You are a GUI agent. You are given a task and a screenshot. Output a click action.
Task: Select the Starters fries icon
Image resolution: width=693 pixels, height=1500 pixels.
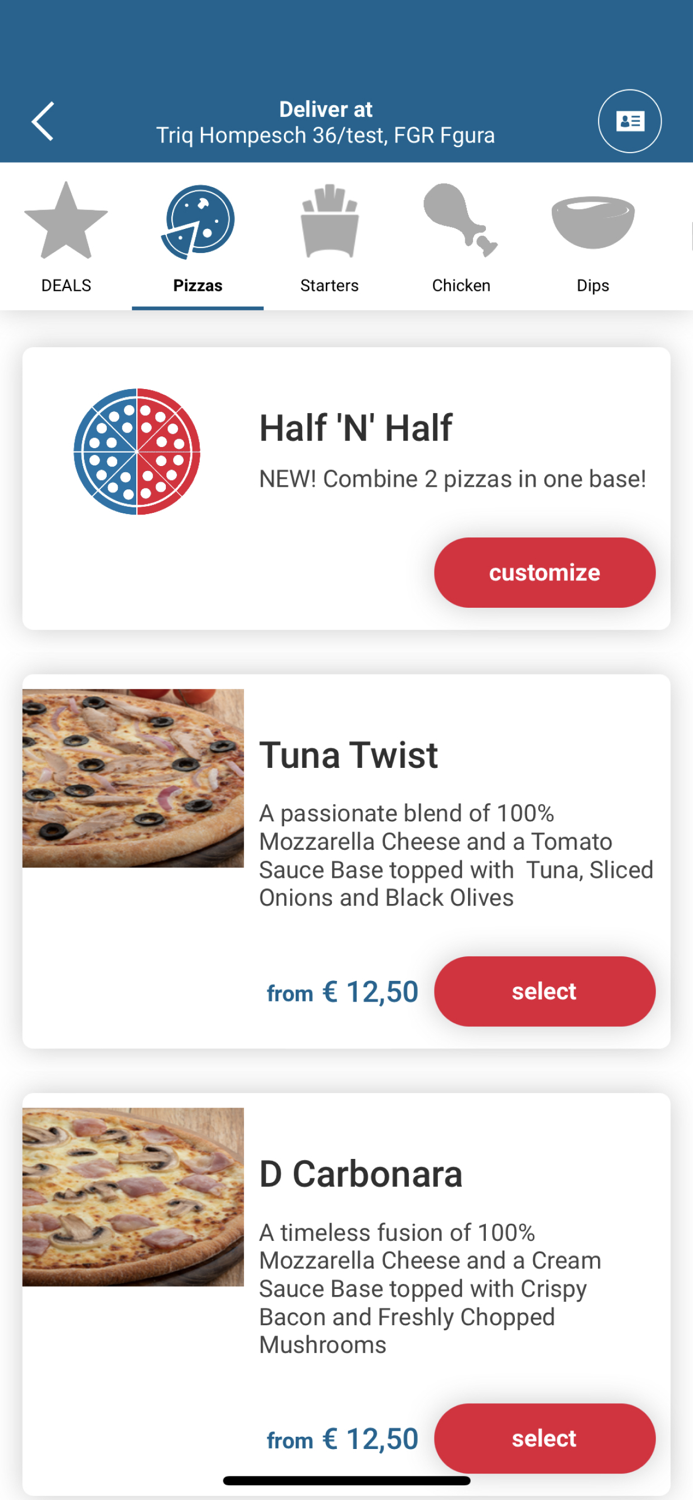click(x=329, y=220)
